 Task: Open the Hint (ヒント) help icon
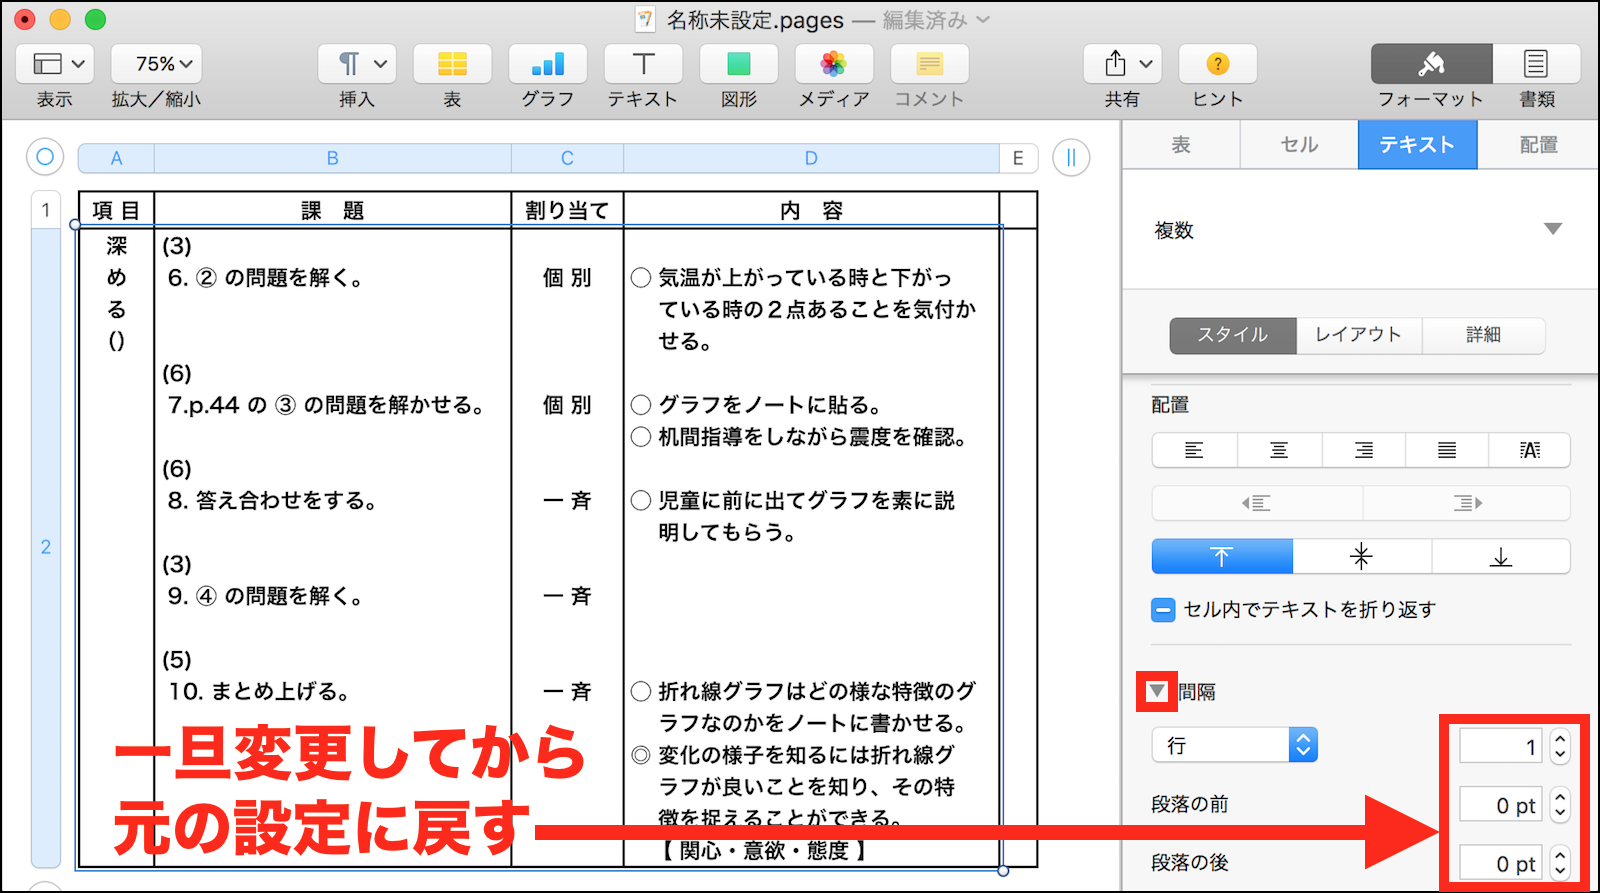pyautogui.click(x=1217, y=65)
